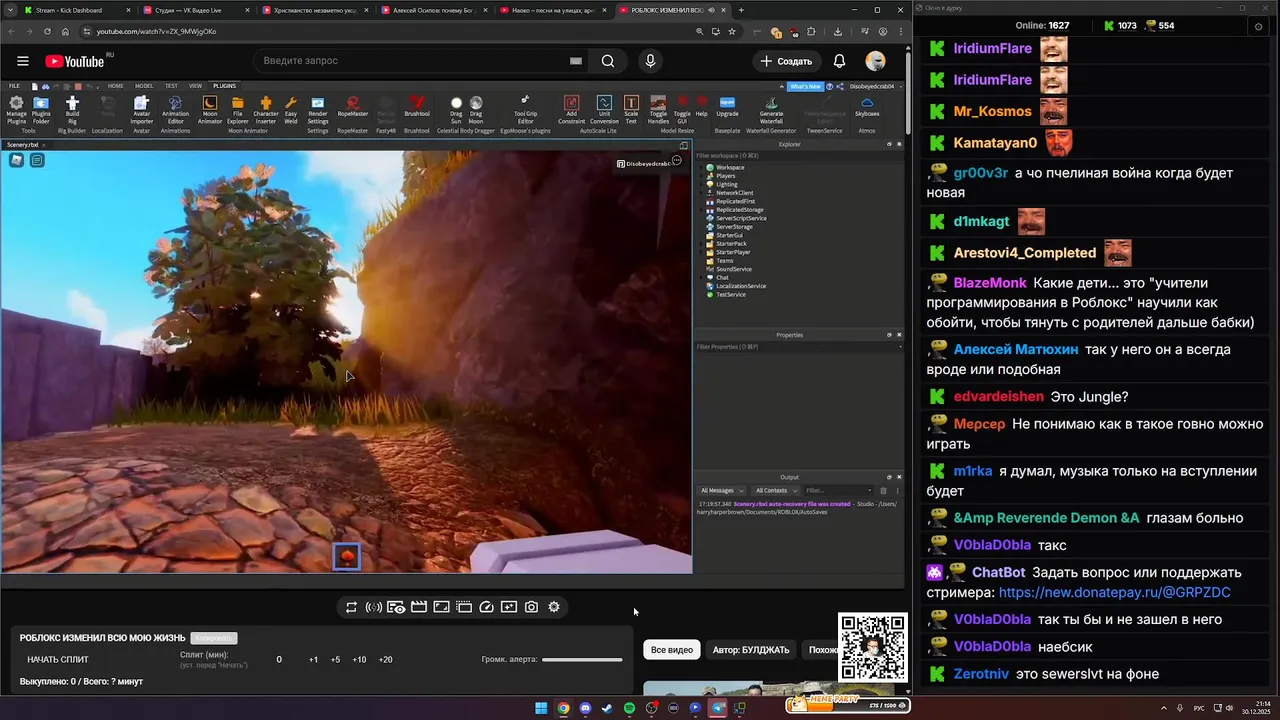The image size is (1280, 720).
Task: Click the QR code image
Action: click(x=873, y=648)
